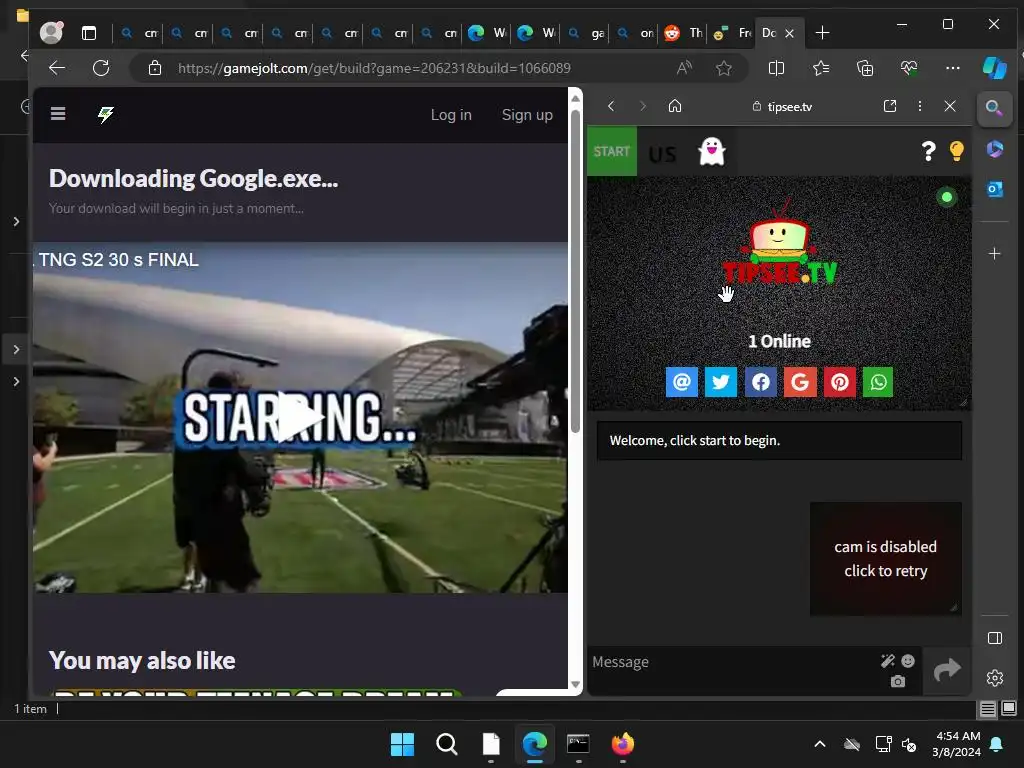The width and height of the screenshot is (1024, 768).
Task: Click the camera snapshot icon
Action: click(x=898, y=682)
